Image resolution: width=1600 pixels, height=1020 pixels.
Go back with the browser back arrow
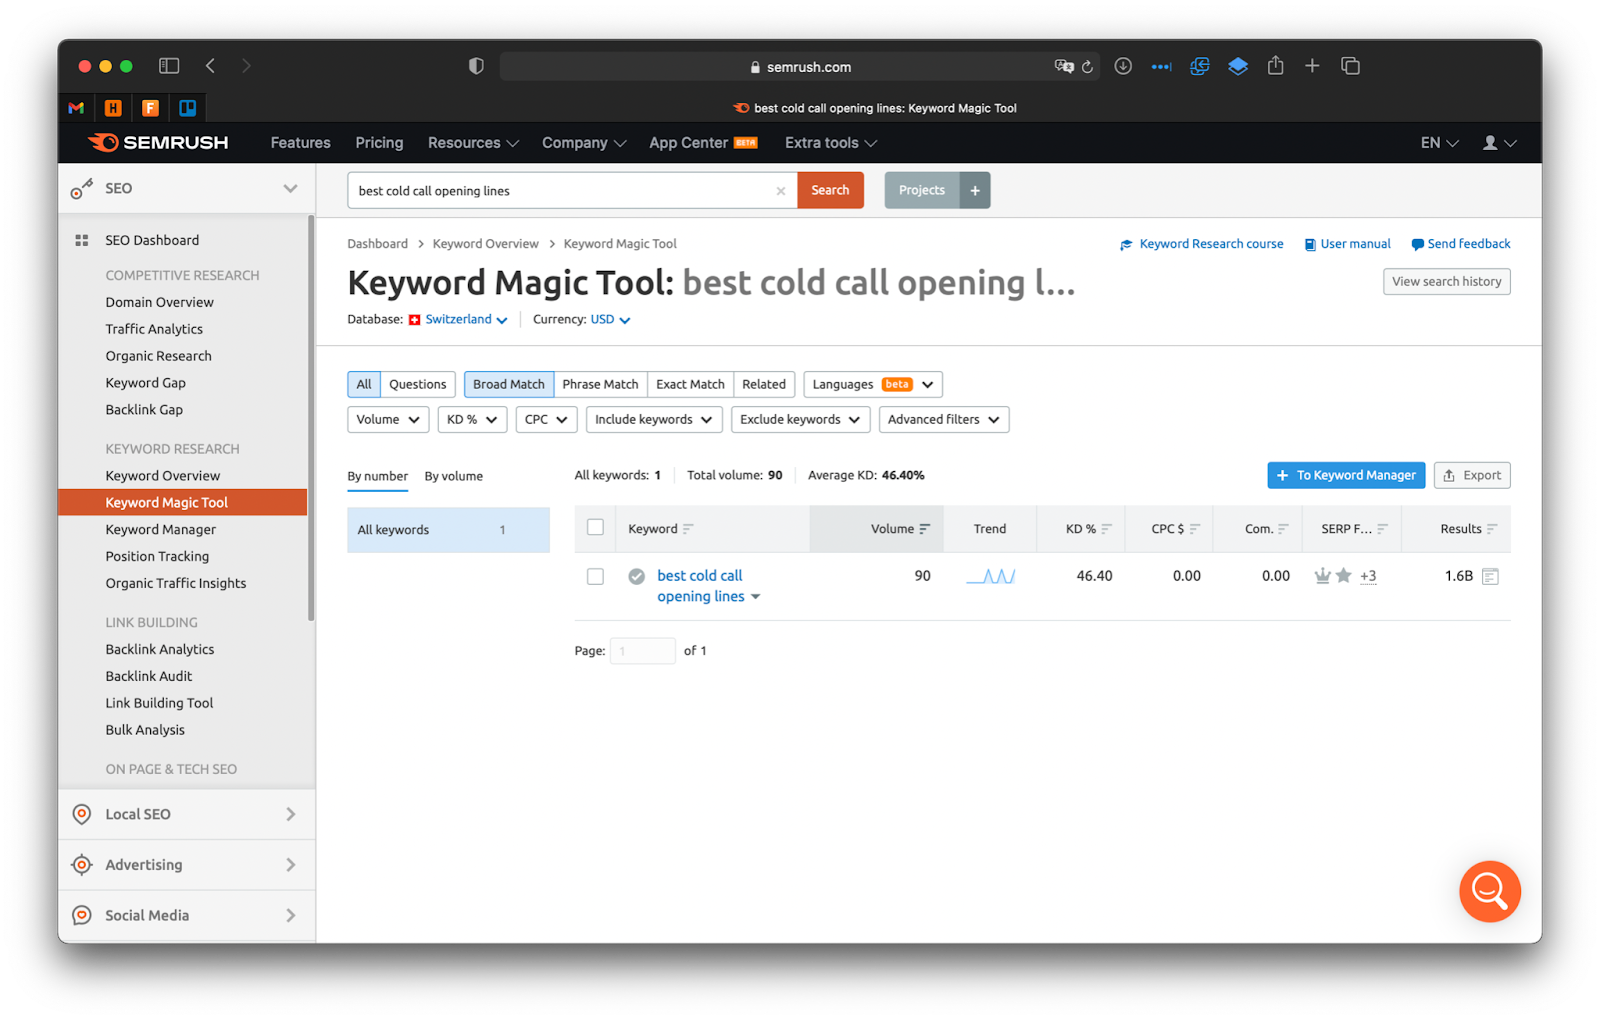(210, 66)
